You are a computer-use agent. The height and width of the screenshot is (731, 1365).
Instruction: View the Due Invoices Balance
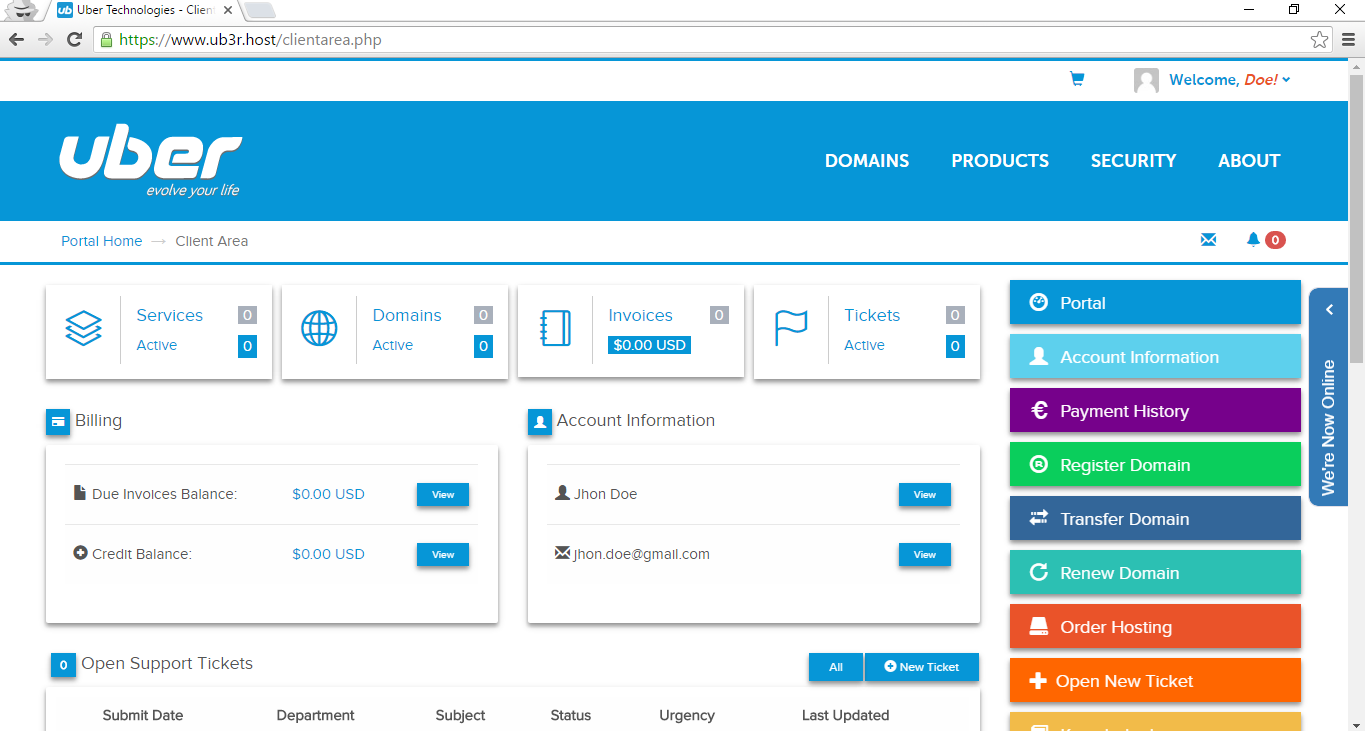point(442,495)
